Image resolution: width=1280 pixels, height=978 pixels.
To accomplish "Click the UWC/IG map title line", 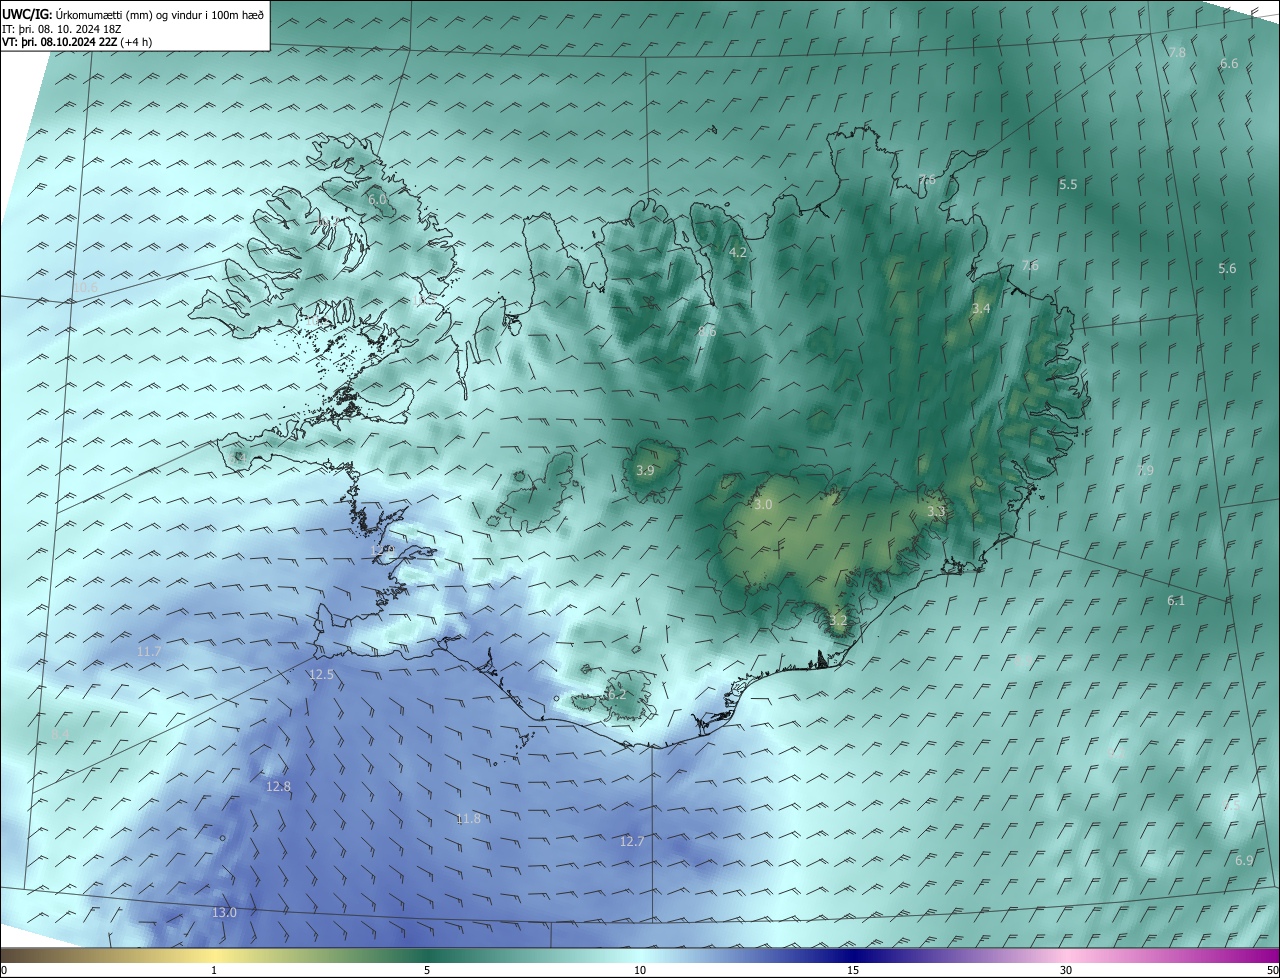I will pos(133,14).
